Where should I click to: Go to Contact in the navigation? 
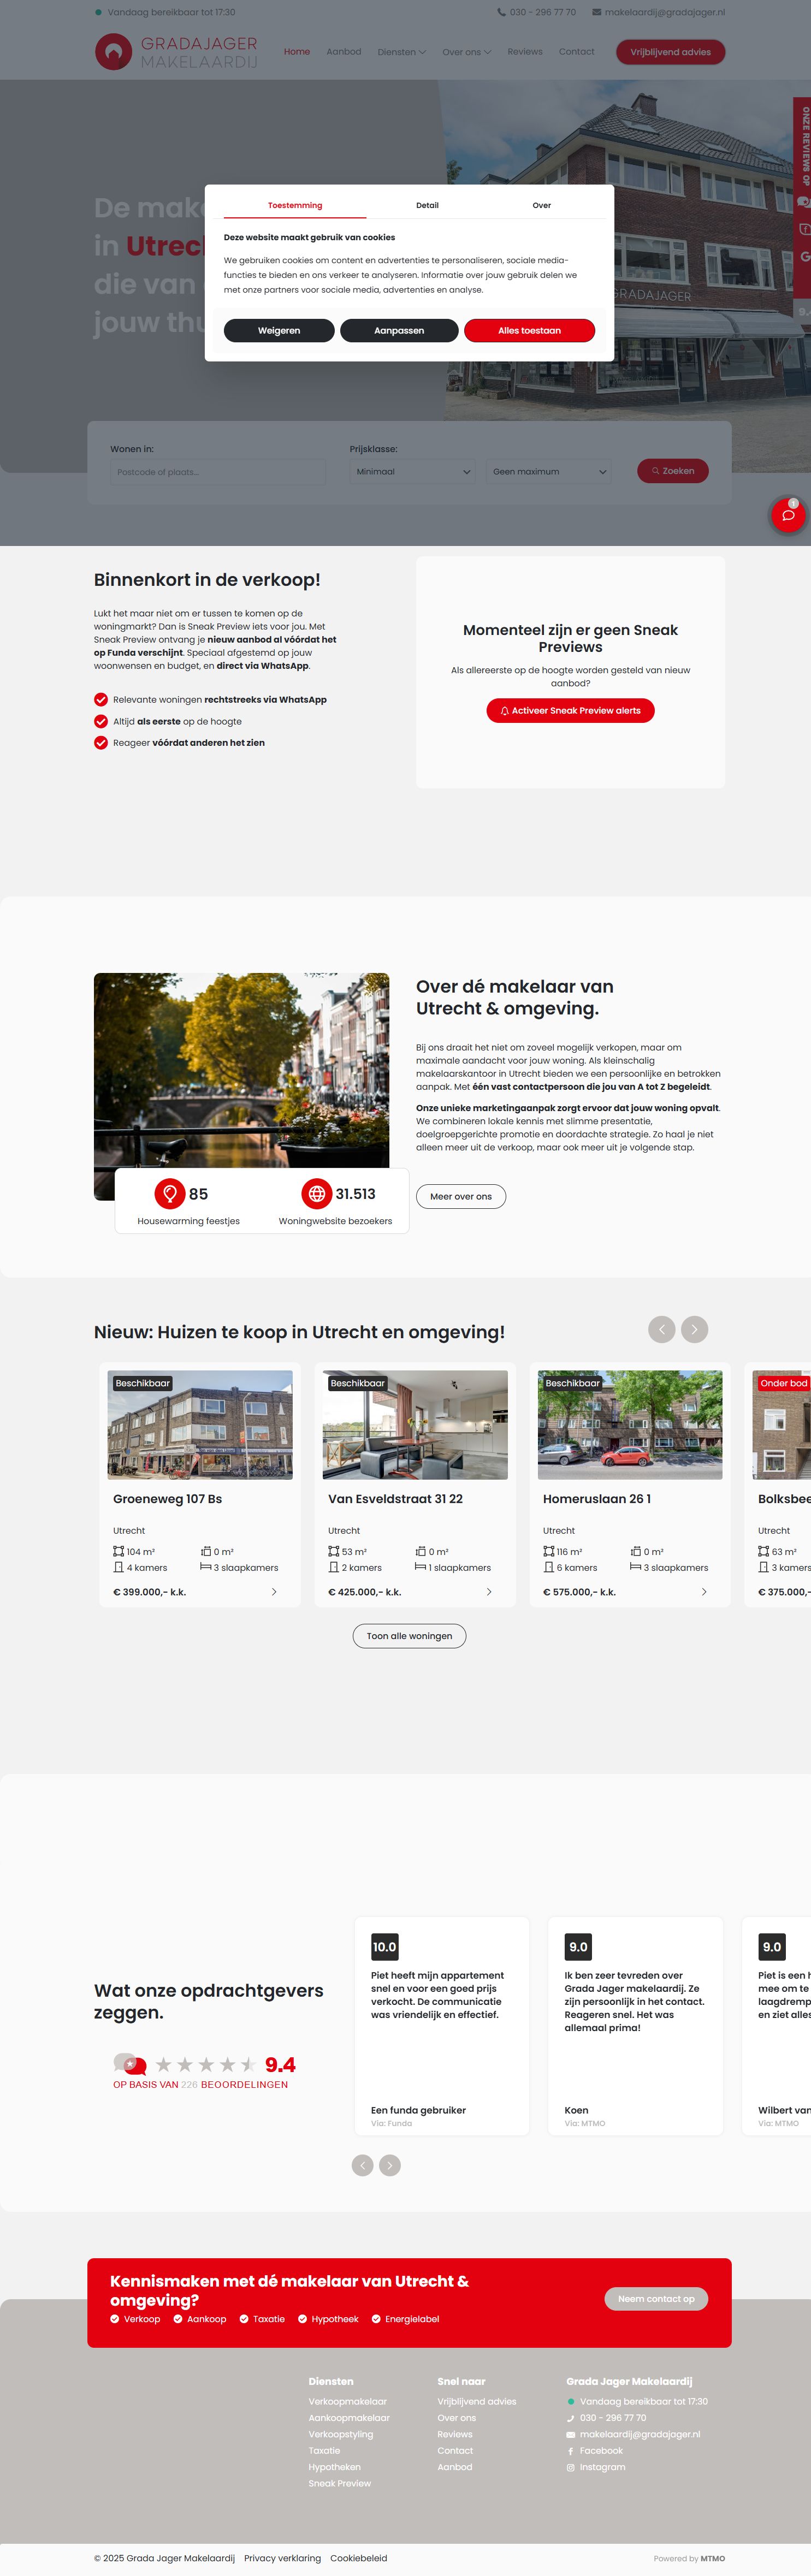point(576,52)
